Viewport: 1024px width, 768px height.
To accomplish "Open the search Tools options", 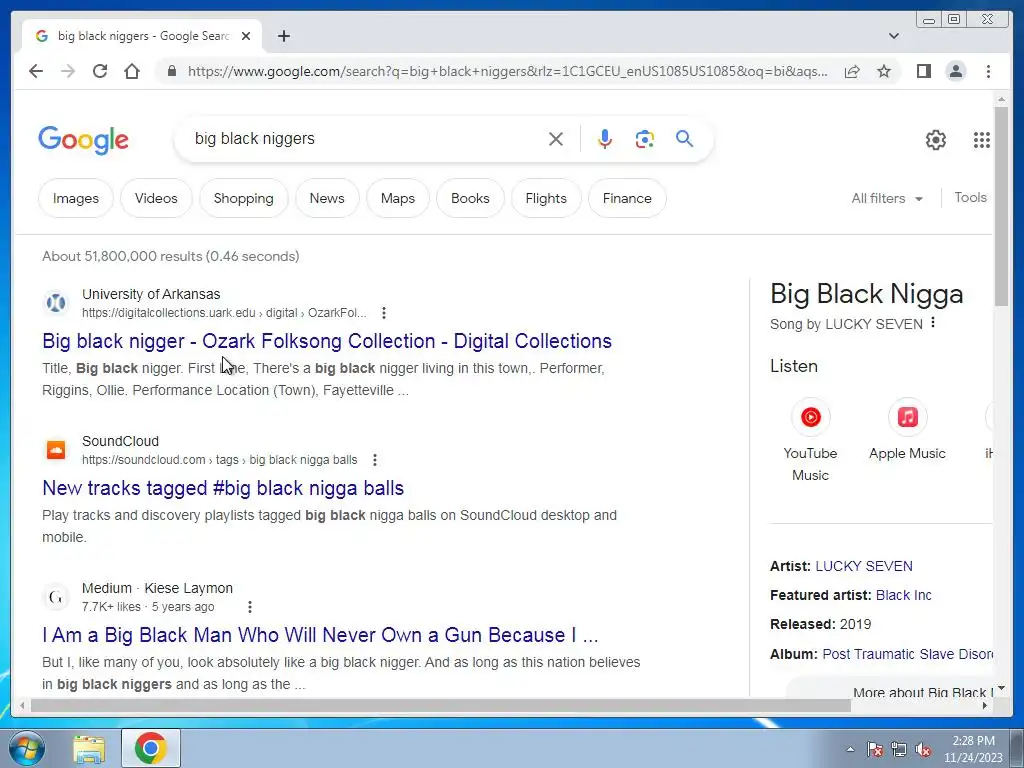I will tap(970, 197).
